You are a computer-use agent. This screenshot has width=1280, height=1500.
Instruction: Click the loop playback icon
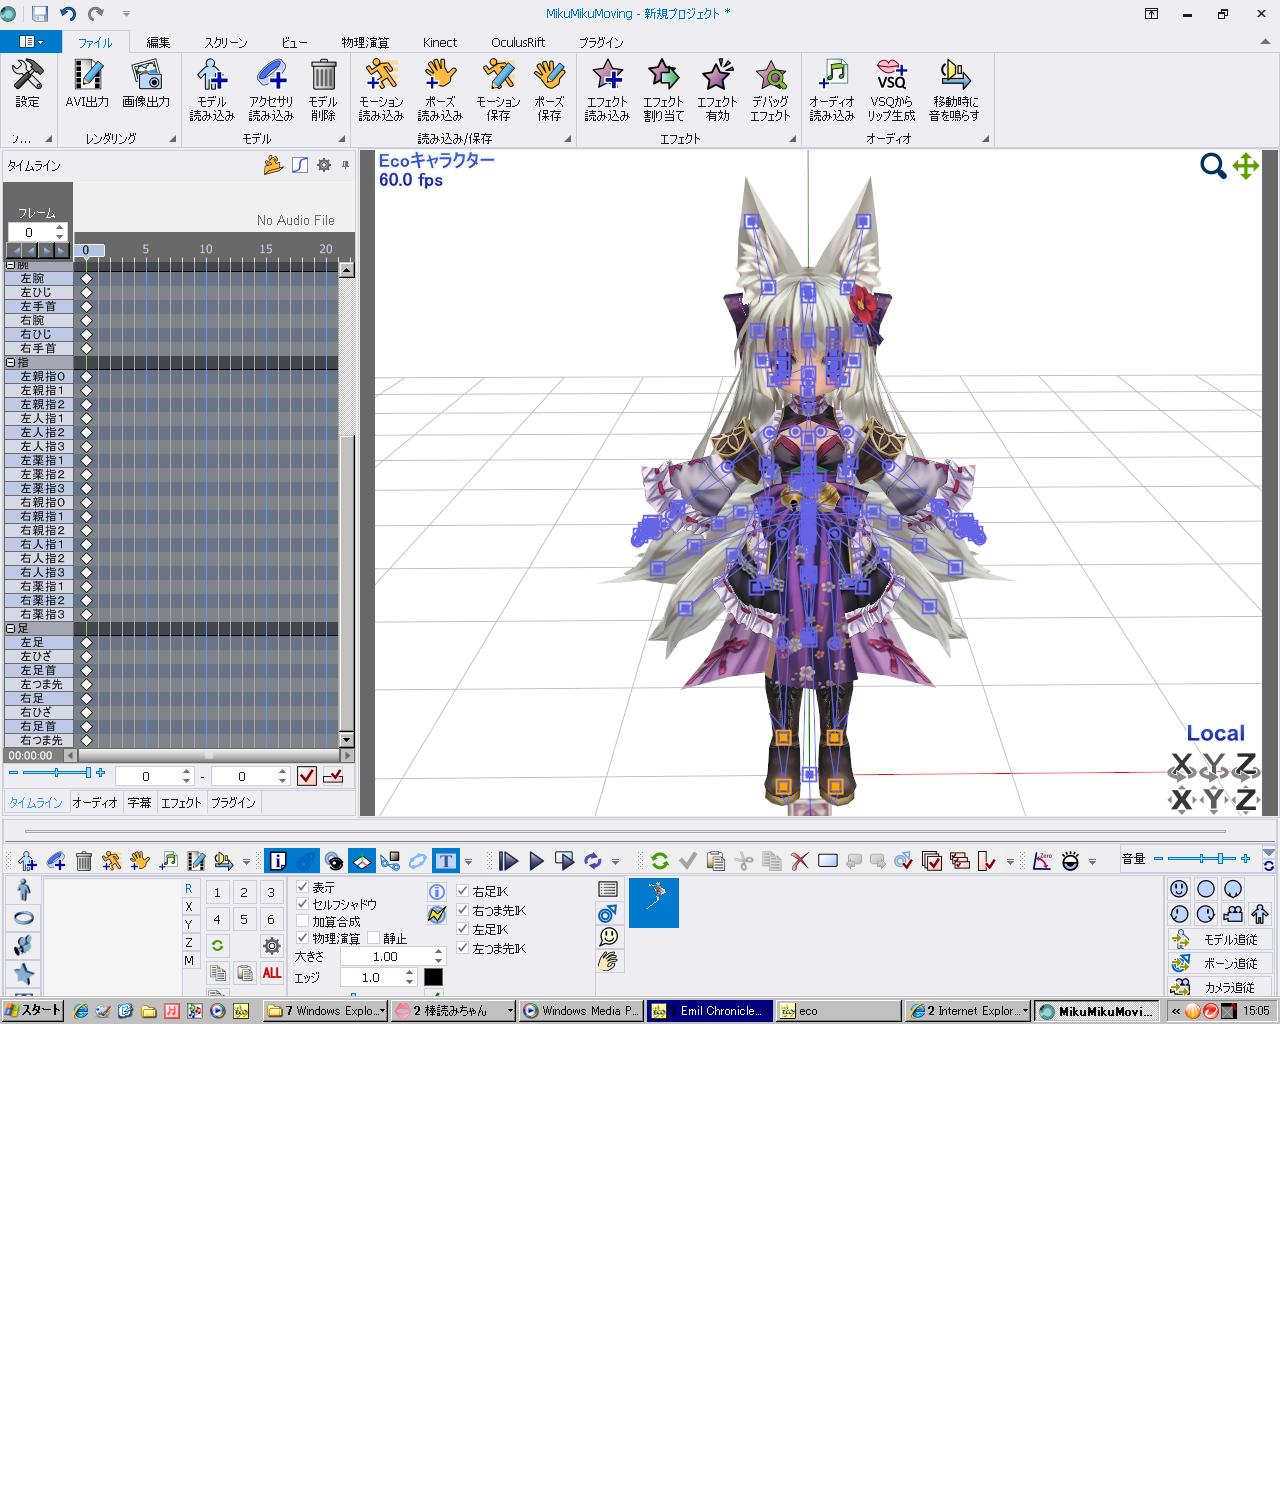(x=592, y=861)
